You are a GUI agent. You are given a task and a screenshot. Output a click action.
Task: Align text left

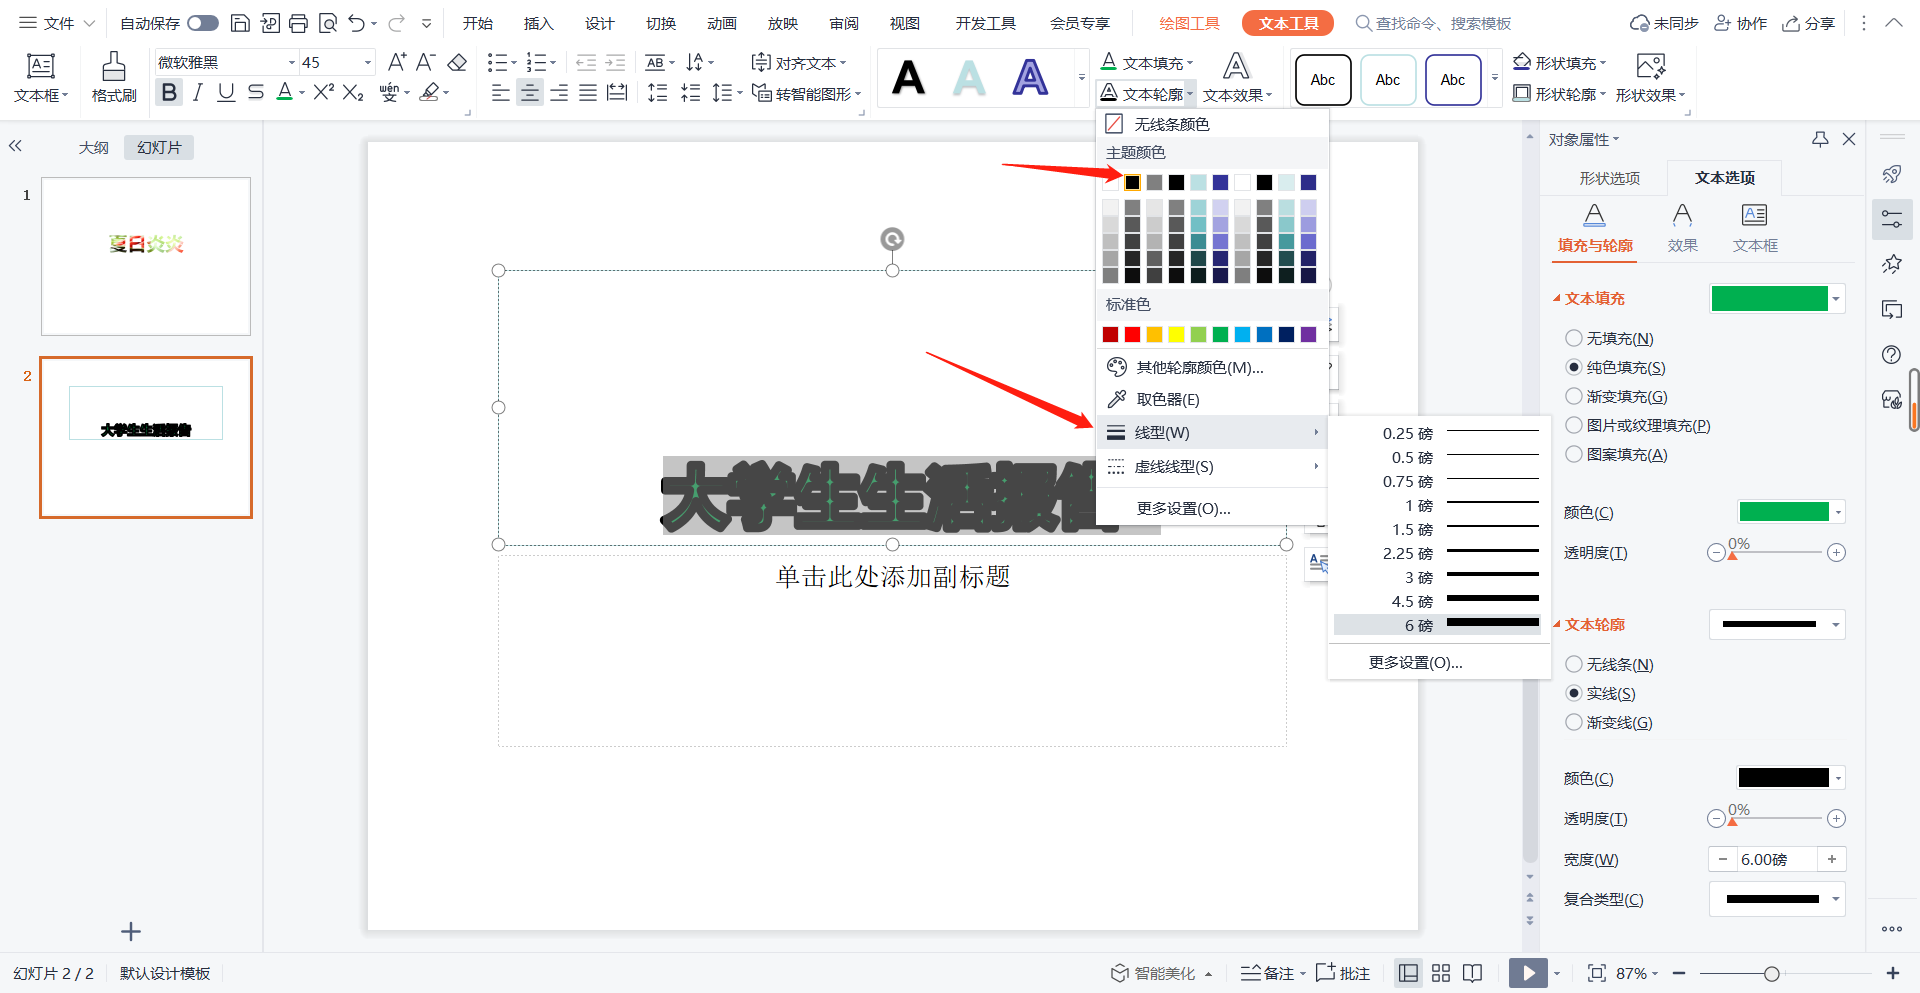[x=501, y=93]
